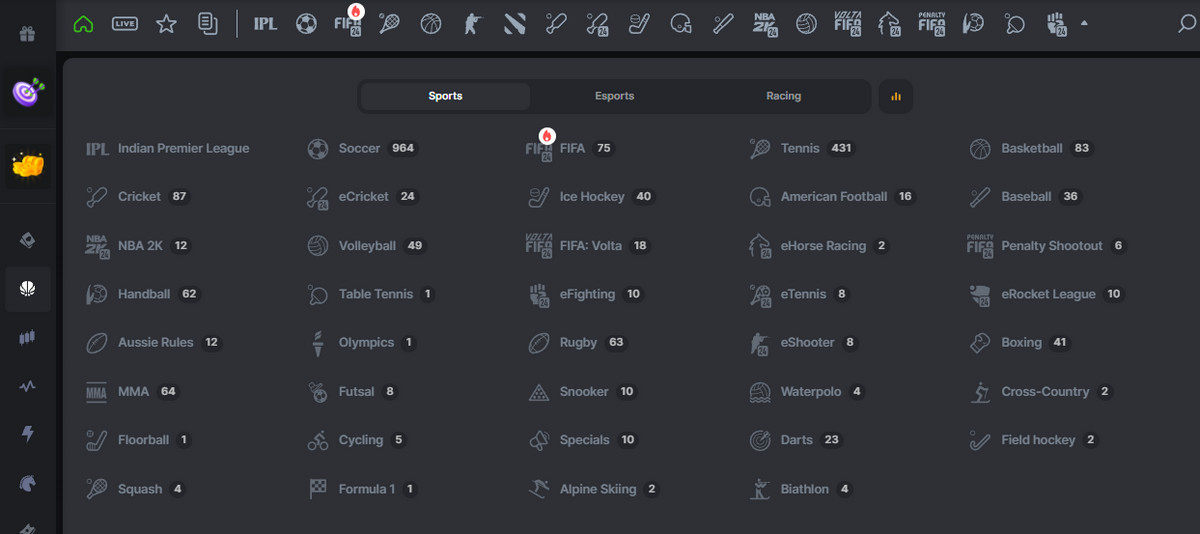Click the dartboard promo thumbnail in sidebar
This screenshot has width=1200, height=534.
pyautogui.click(x=28, y=93)
